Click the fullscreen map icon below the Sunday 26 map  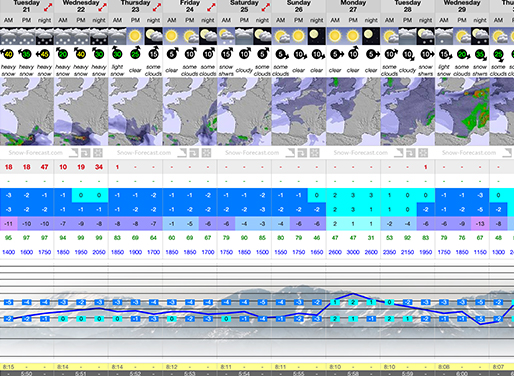click(x=315, y=153)
